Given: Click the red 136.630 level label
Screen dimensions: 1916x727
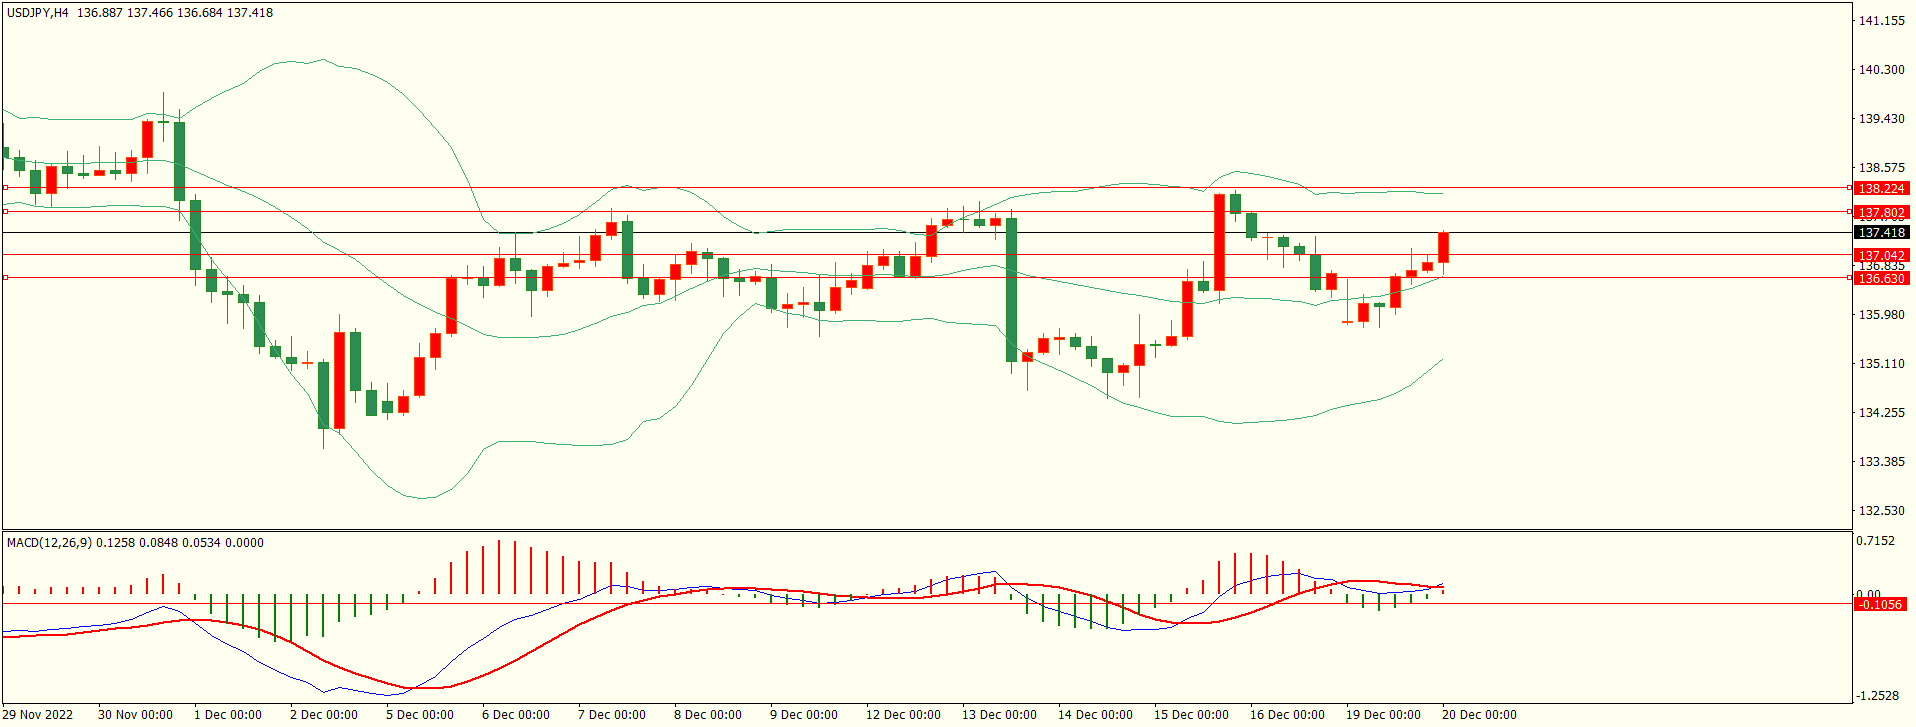Looking at the screenshot, I should tap(1881, 279).
